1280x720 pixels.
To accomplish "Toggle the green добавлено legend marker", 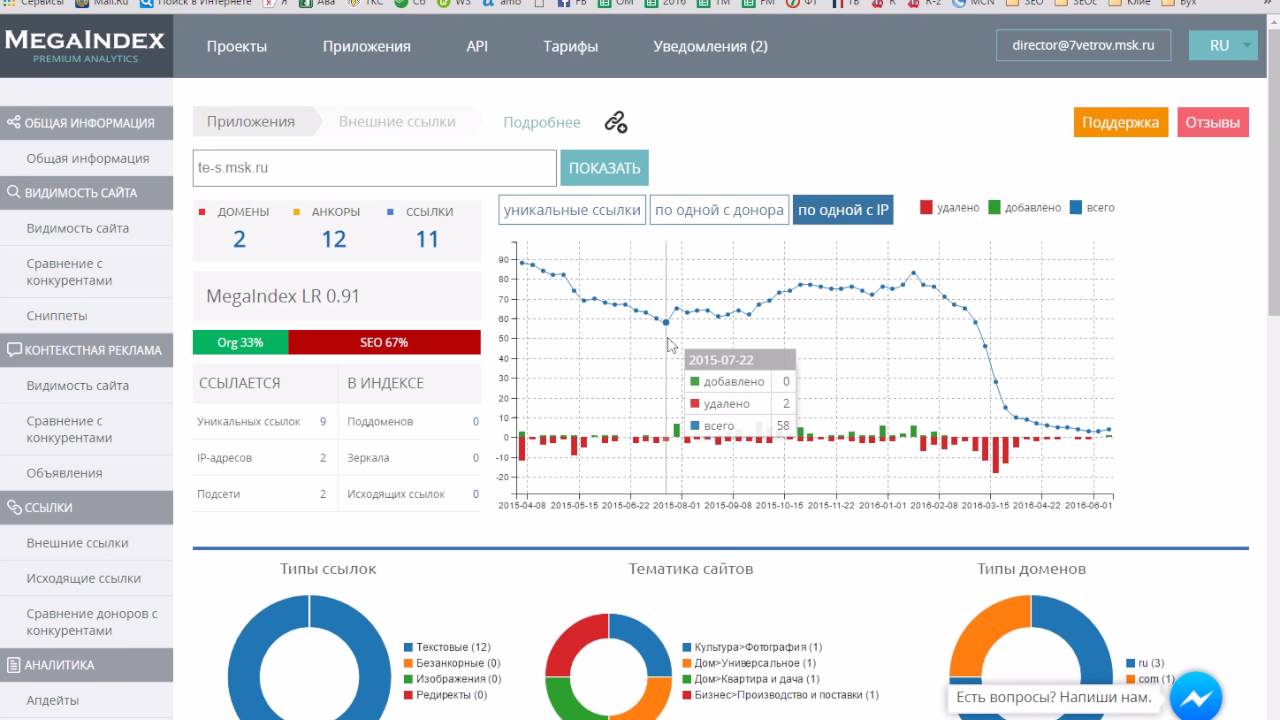I will pos(994,208).
